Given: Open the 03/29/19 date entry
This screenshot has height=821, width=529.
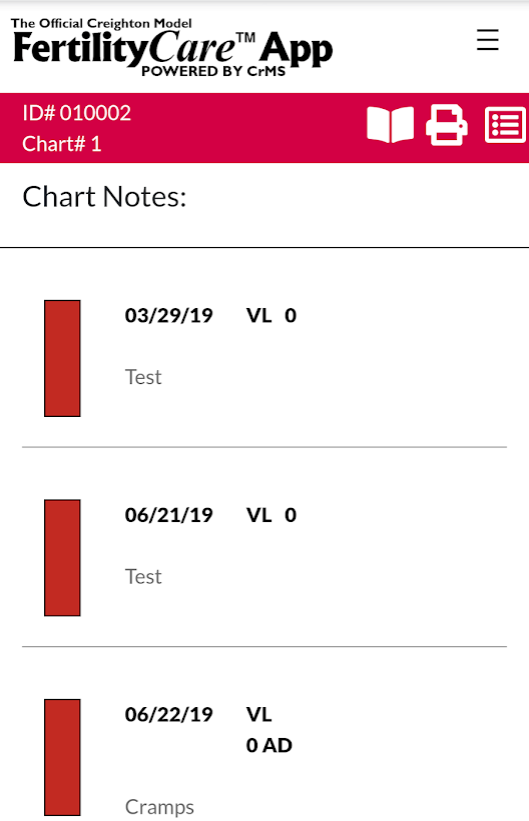Looking at the screenshot, I should tap(169, 316).
